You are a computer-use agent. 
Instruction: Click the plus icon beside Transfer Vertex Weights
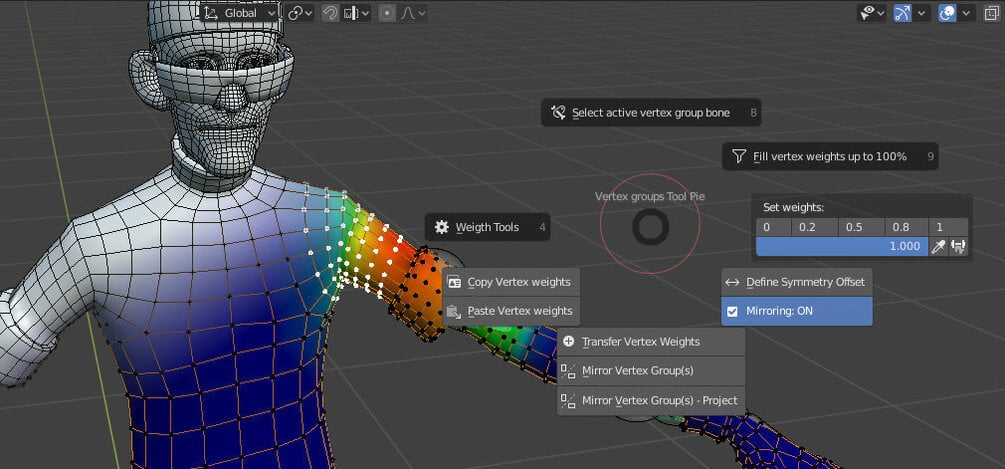tap(568, 341)
